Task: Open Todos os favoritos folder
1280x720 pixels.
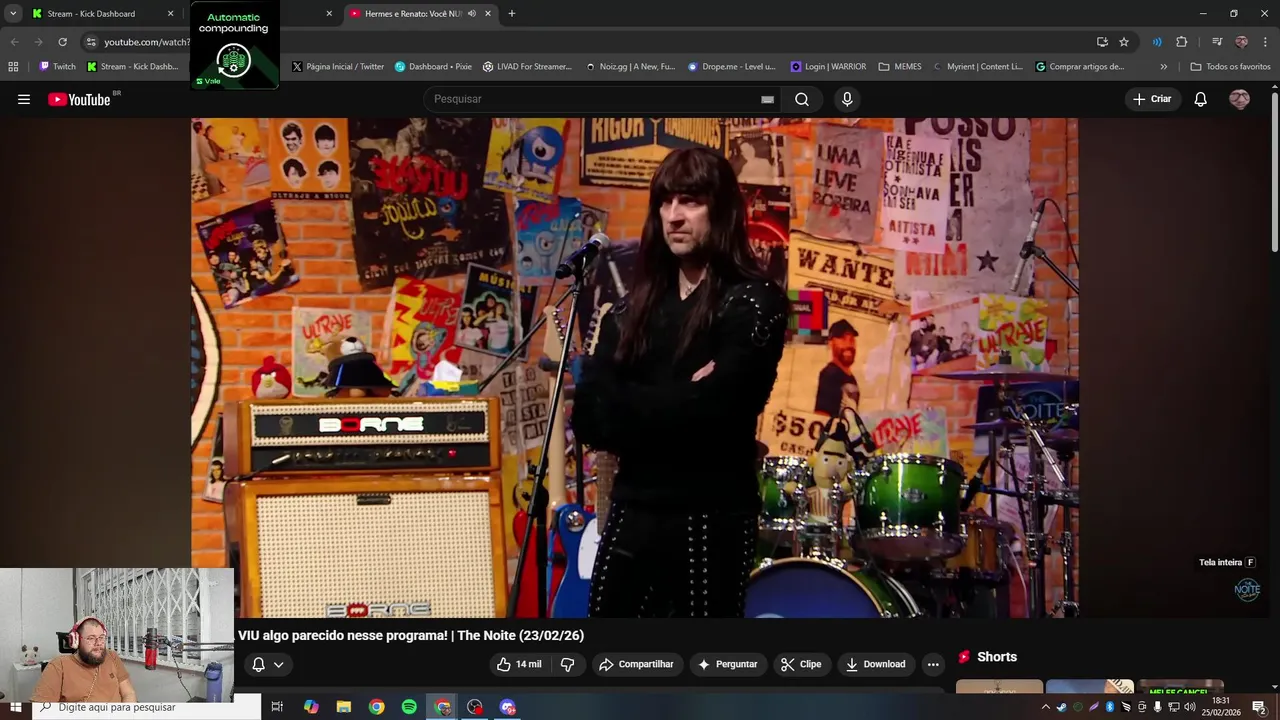Action: tap(1230, 67)
